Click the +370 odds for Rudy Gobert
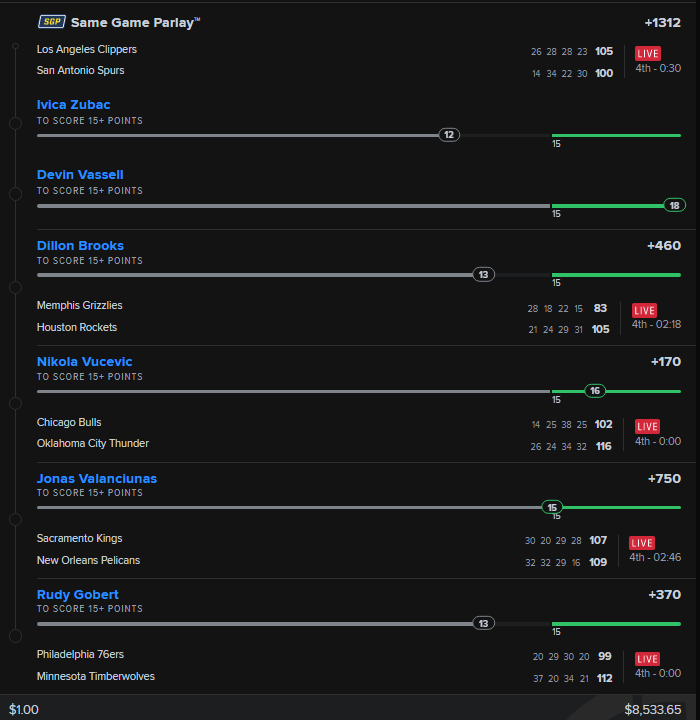Image resolution: width=700 pixels, height=720 pixels. (x=664, y=595)
